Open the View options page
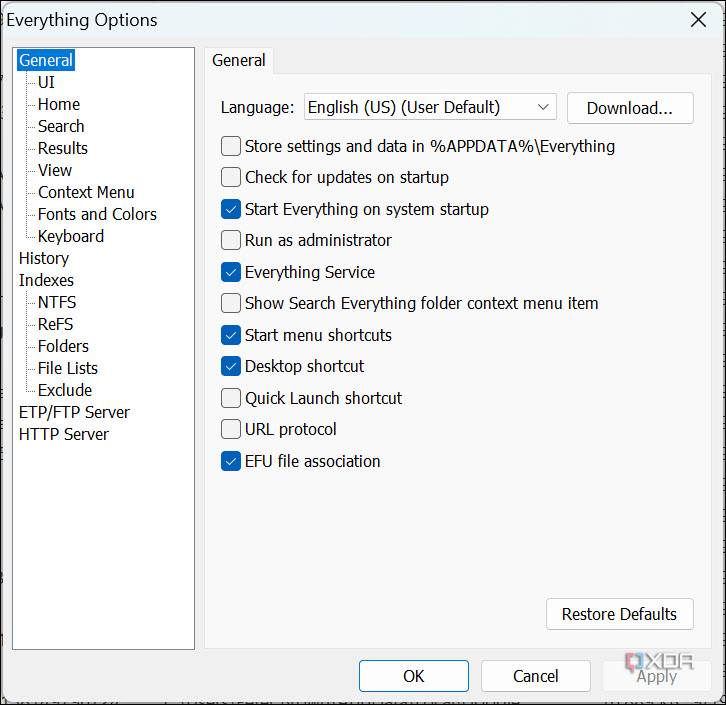Screen dimensions: 726x705 [55, 170]
